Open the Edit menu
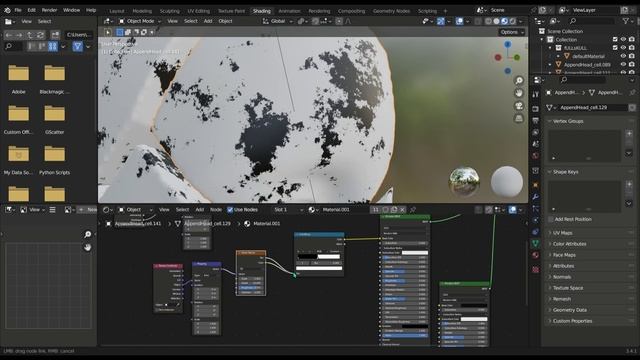The image size is (640, 360). coord(31,10)
